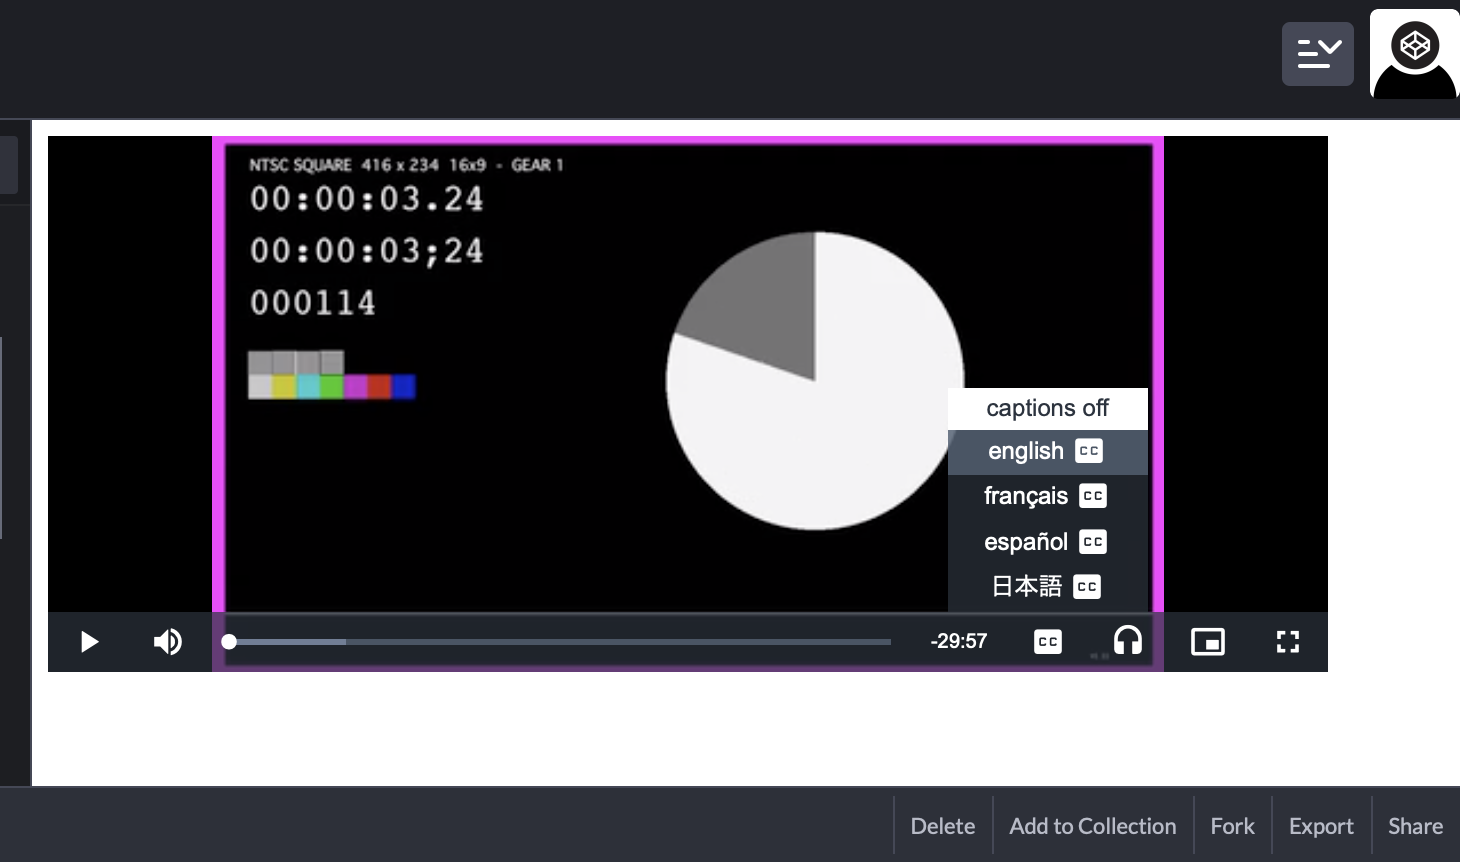The width and height of the screenshot is (1460, 862).
Task: Delete the pen
Action: (x=942, y=825)
